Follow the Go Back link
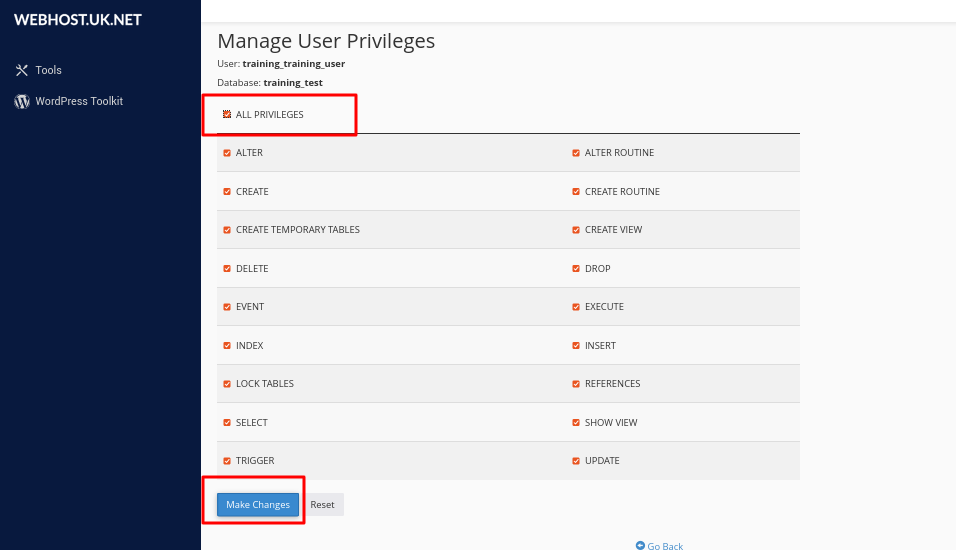The width and height of the screenshot is (956, 550). pos(665,546)
